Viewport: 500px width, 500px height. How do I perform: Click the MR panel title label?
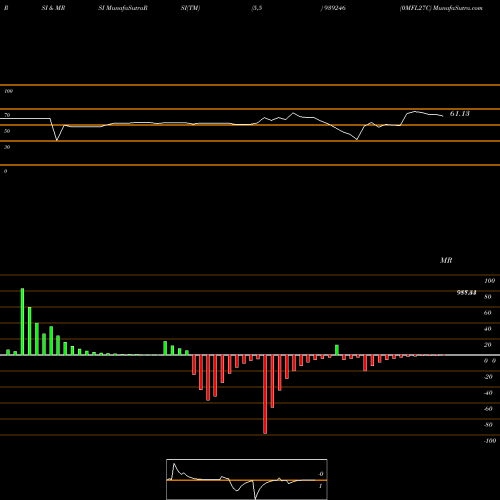tap(446, 260)
